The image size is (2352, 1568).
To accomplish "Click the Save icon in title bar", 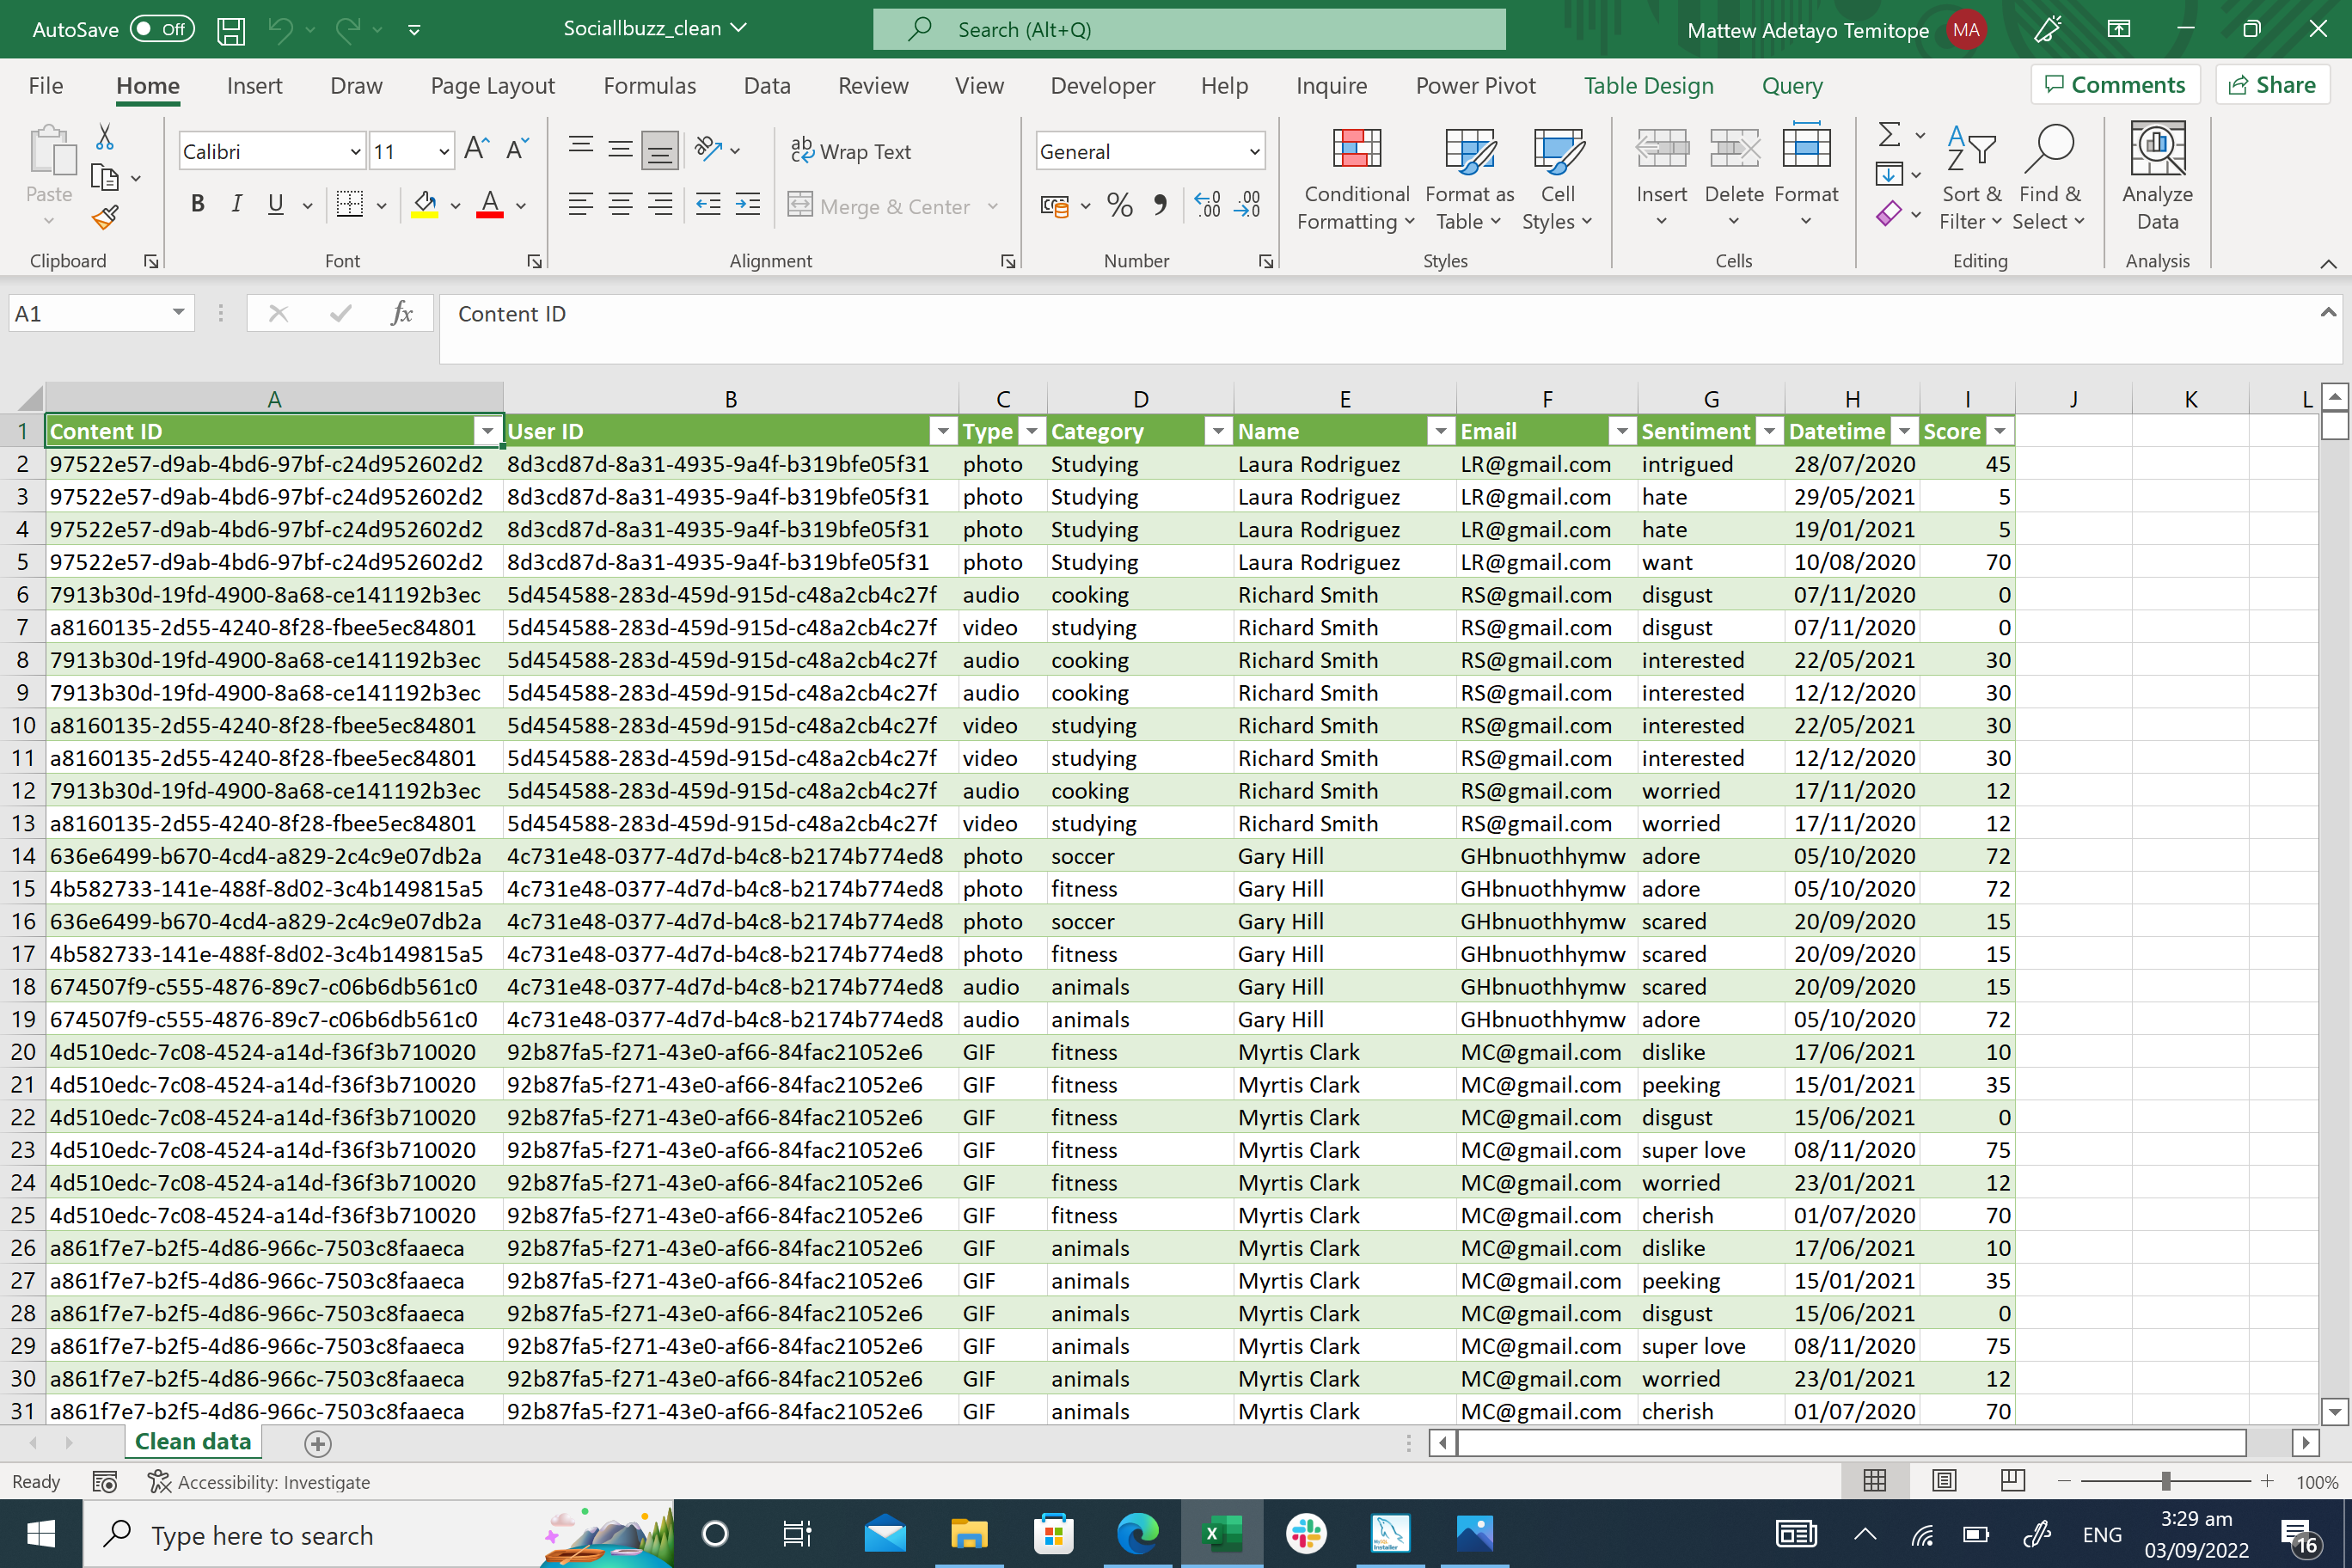I will click(231, 30).
